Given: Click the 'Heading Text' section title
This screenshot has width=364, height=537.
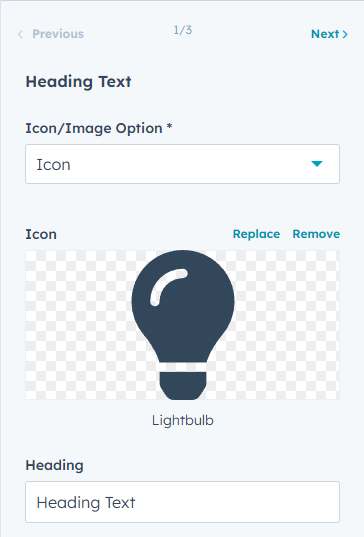Looking at the screenshot, I should pos(78,82).
